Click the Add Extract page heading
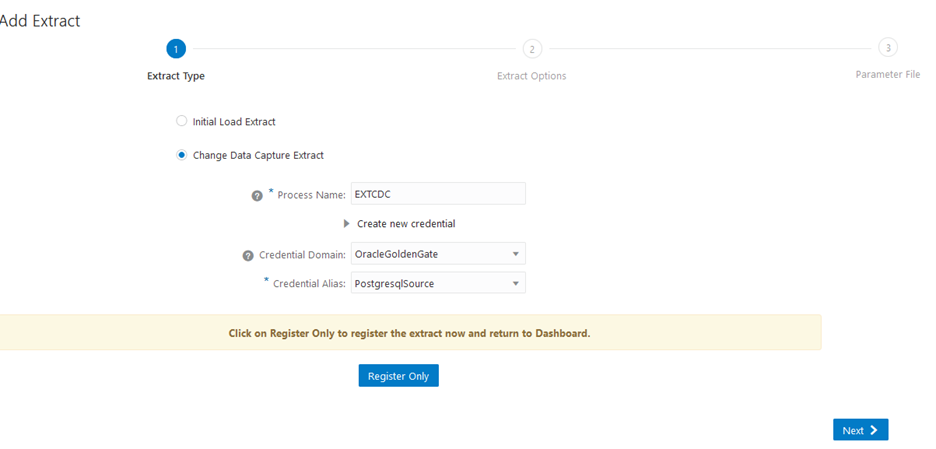 click(40, 20)
